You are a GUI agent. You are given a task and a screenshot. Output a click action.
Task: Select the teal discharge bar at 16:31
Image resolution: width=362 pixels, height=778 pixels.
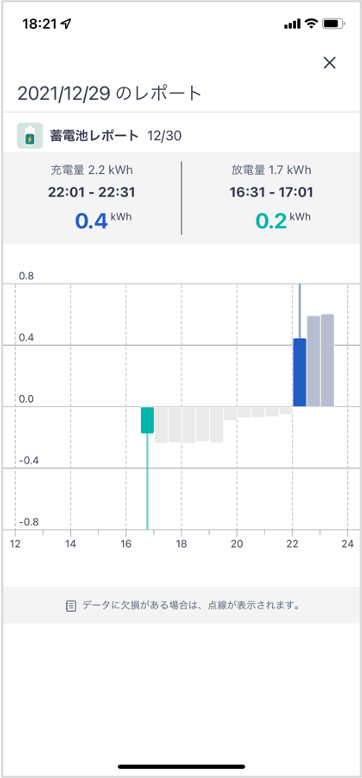[147, 420]
